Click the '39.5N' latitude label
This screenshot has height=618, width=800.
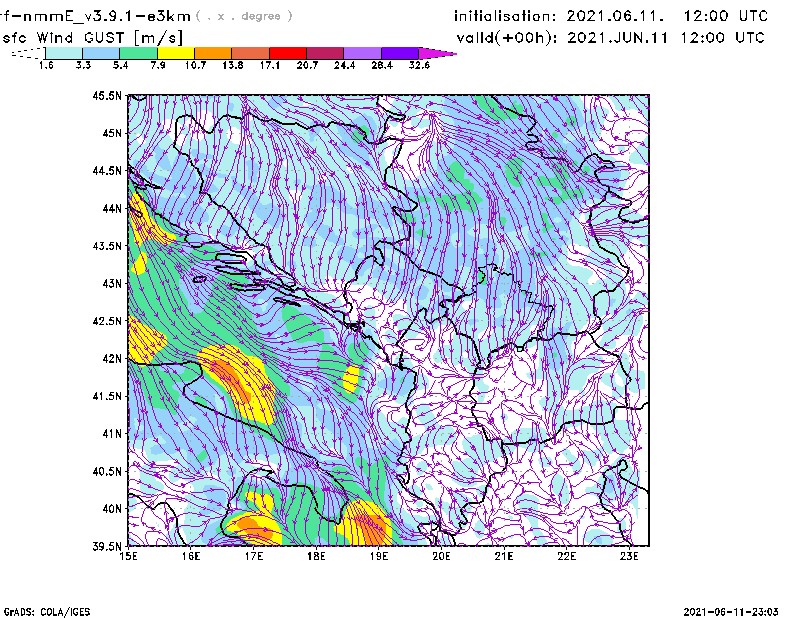(107, 547)
